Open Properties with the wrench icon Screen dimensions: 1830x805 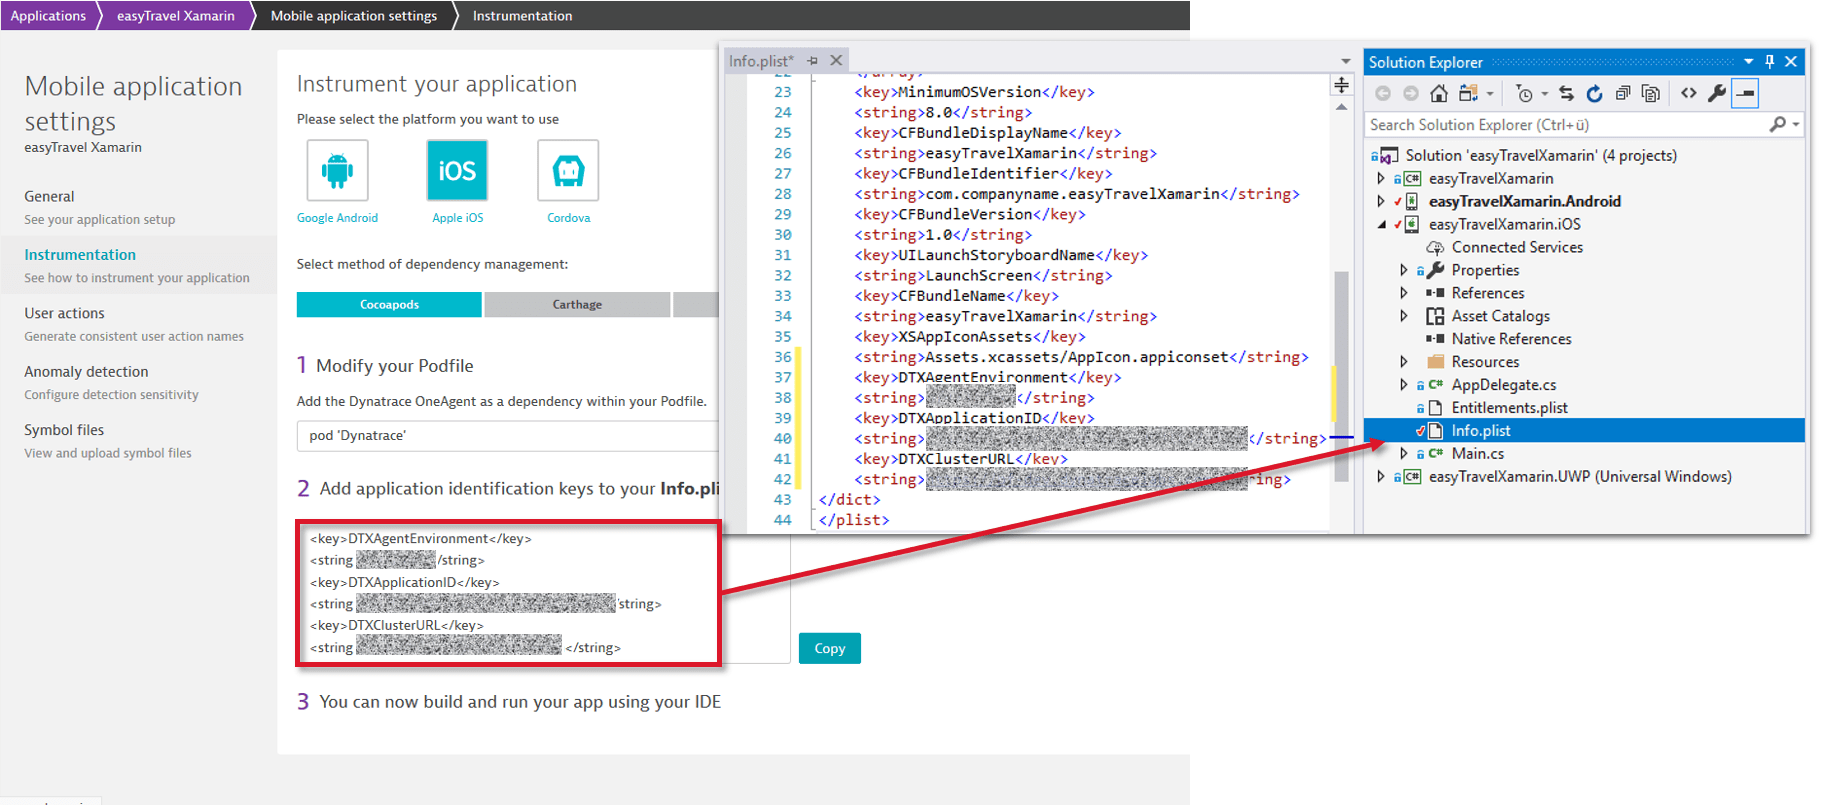(x=1717, y=93)
